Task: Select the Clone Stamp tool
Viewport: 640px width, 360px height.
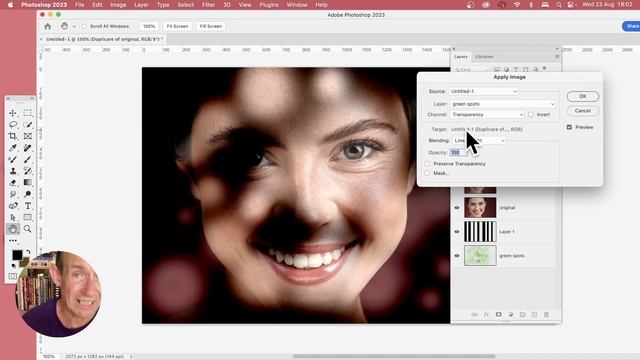Action: (13, 171)
